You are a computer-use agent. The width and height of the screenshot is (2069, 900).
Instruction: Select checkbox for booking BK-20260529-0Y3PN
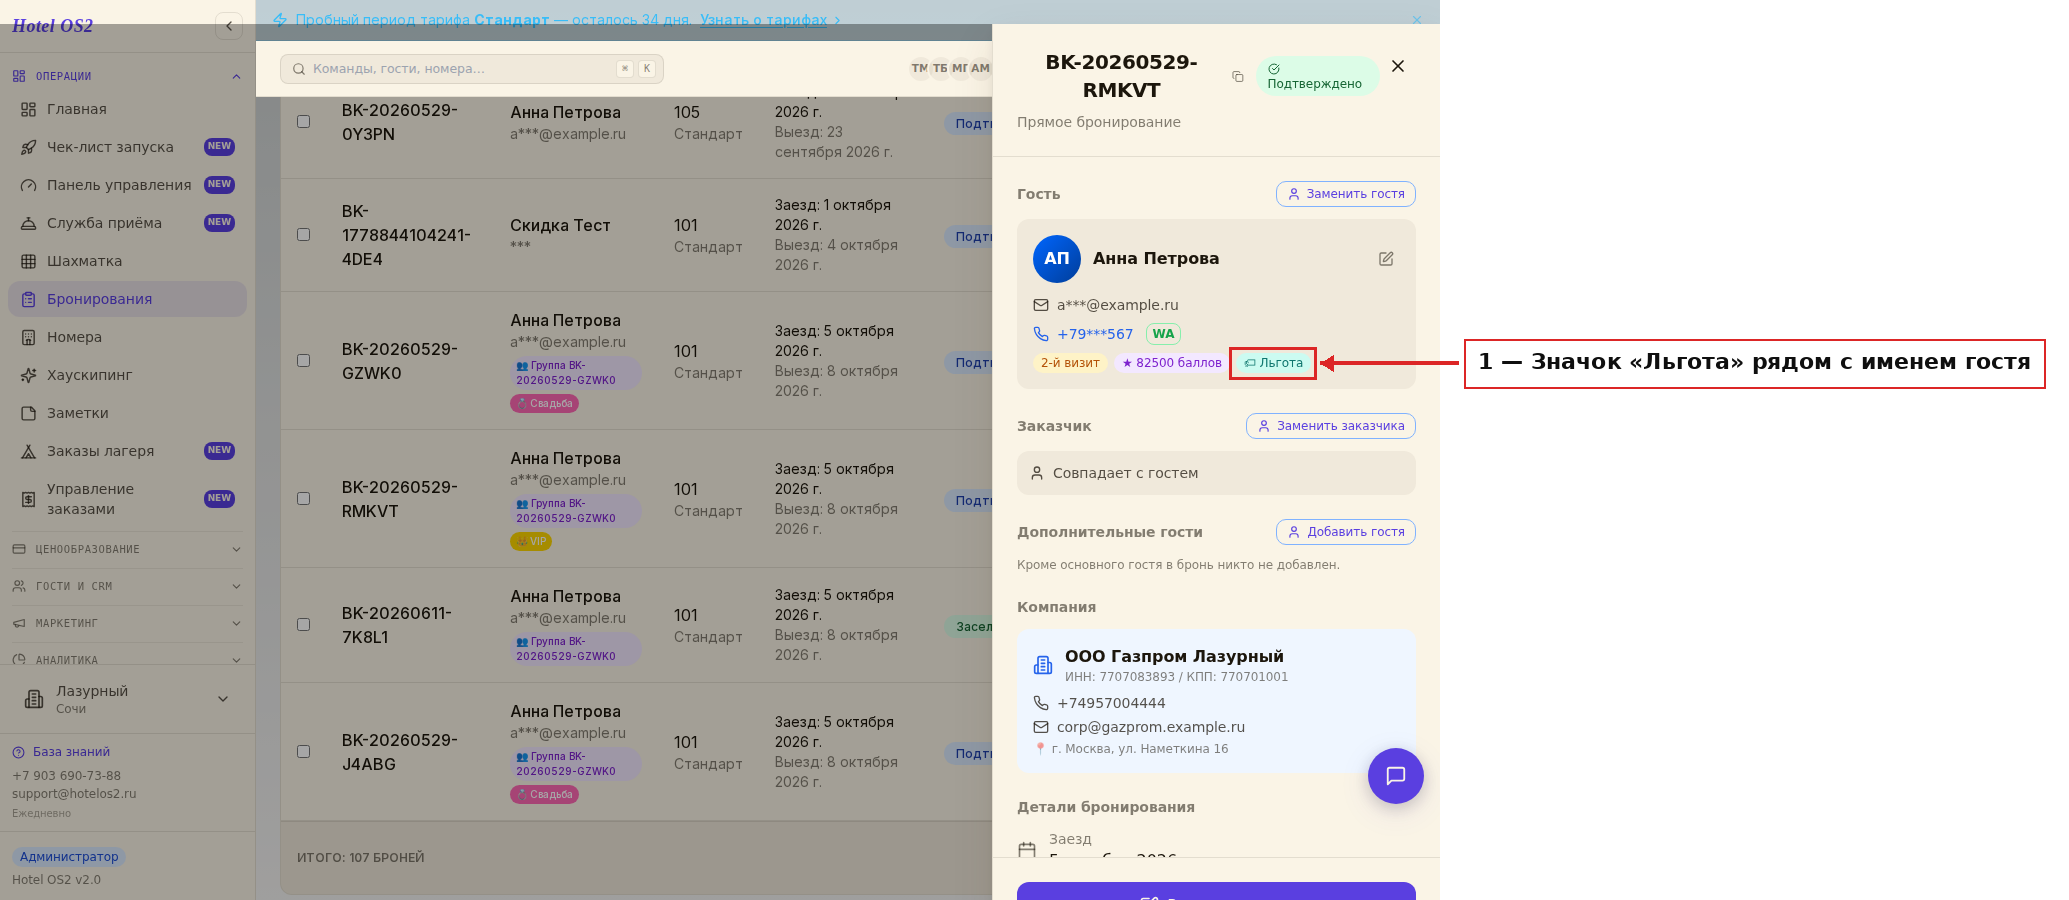pos(303,122)
